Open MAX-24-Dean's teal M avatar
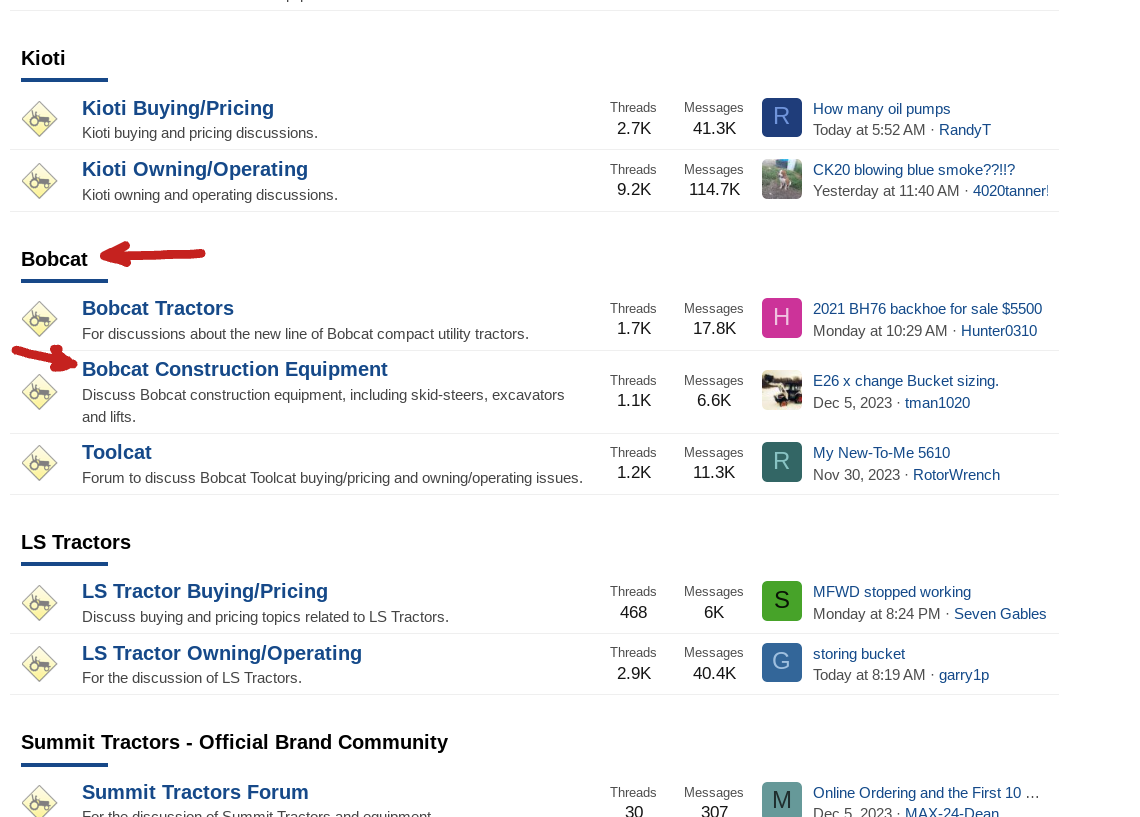This screenshot has height=817, width=1140. 782,800
